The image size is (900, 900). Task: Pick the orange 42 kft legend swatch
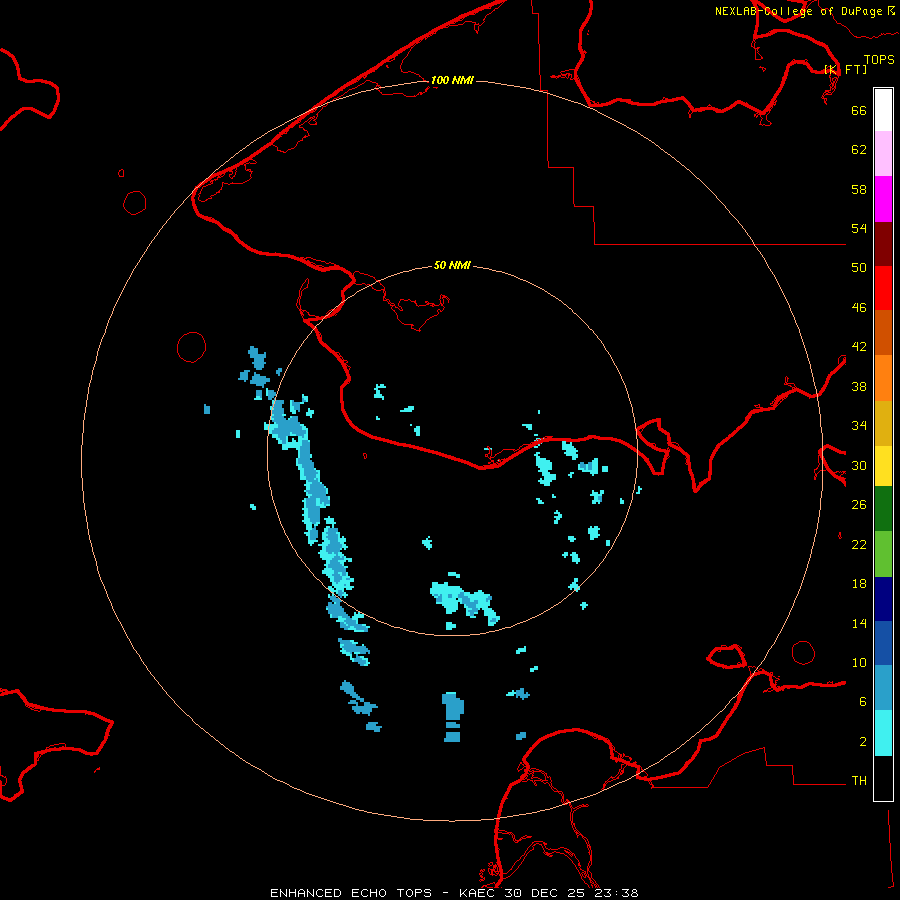883,378
